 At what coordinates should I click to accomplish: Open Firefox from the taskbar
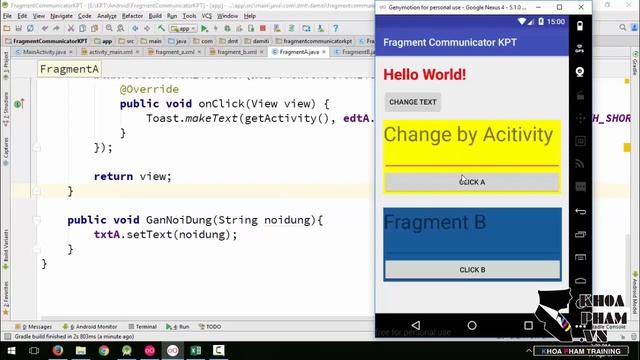[58, 351]
